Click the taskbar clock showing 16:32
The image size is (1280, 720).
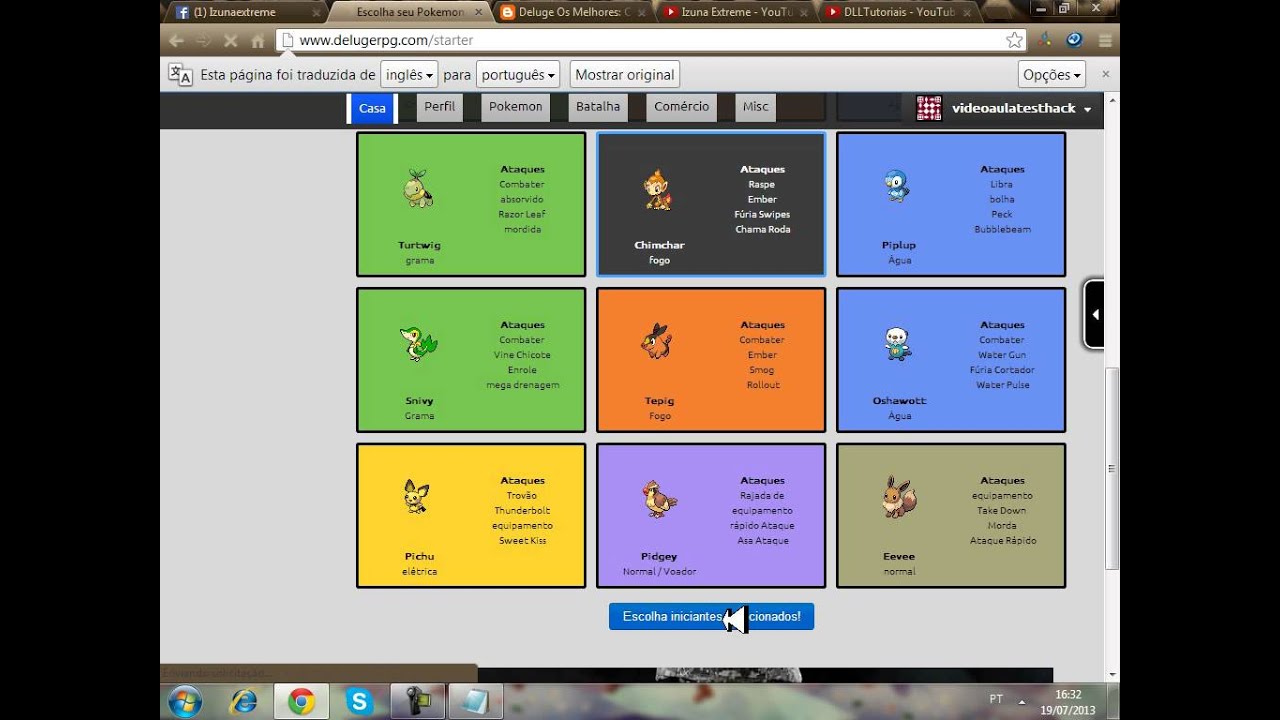click(x=1067, y=694)
